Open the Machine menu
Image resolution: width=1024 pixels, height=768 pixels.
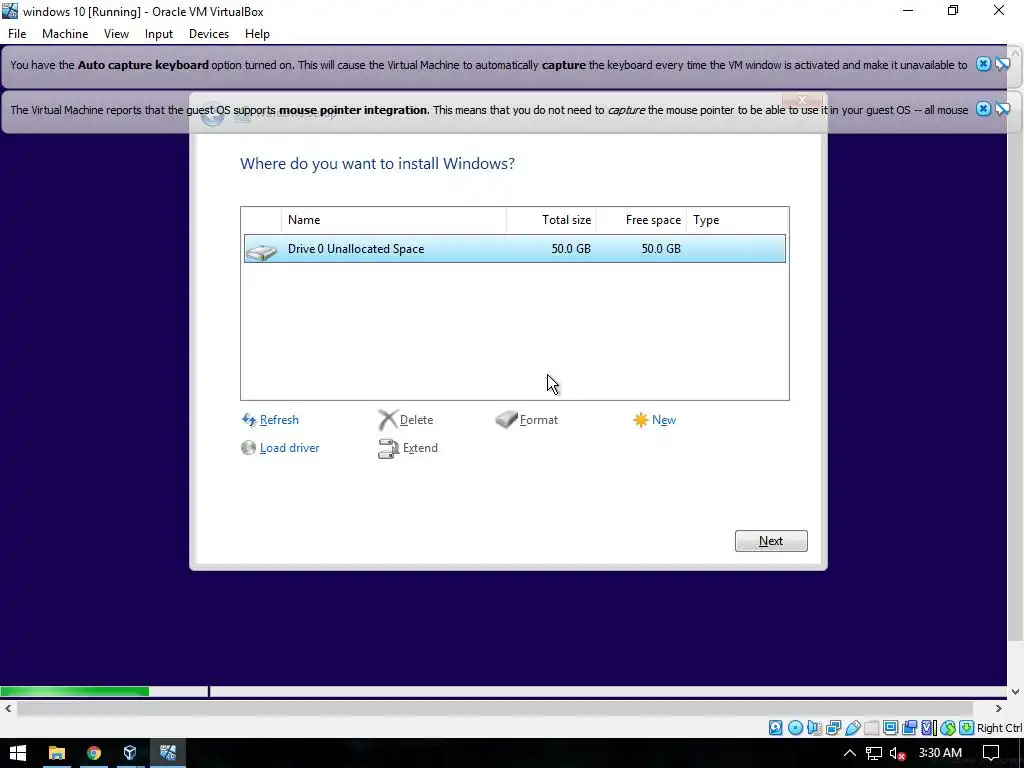[65, 34]
